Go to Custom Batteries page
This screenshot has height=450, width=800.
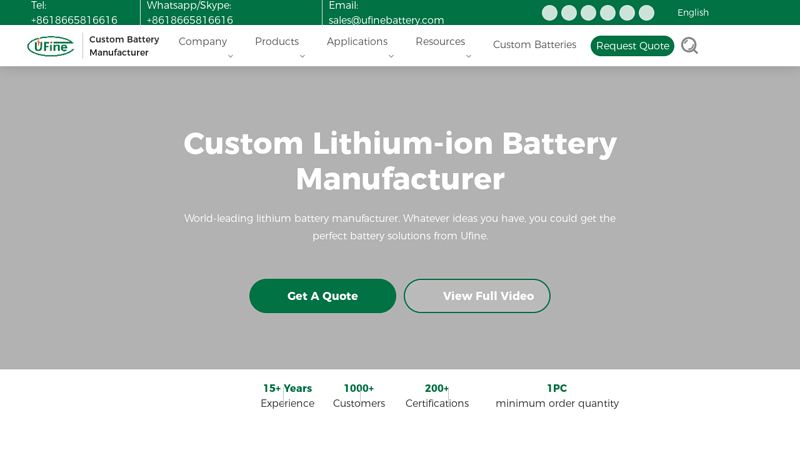click(x=534, y=45)
